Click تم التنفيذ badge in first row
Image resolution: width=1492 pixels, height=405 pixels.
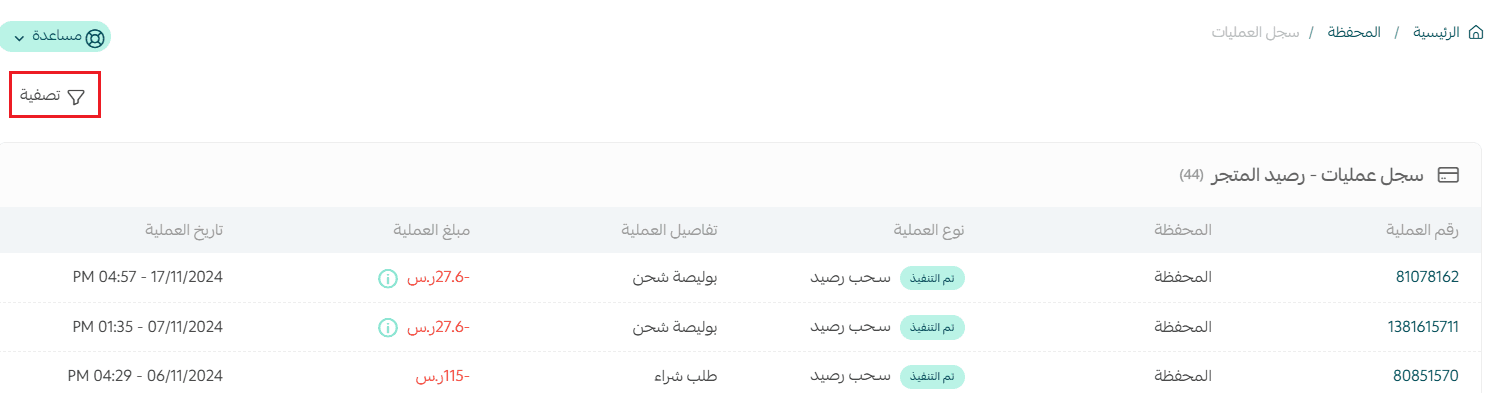932,278
